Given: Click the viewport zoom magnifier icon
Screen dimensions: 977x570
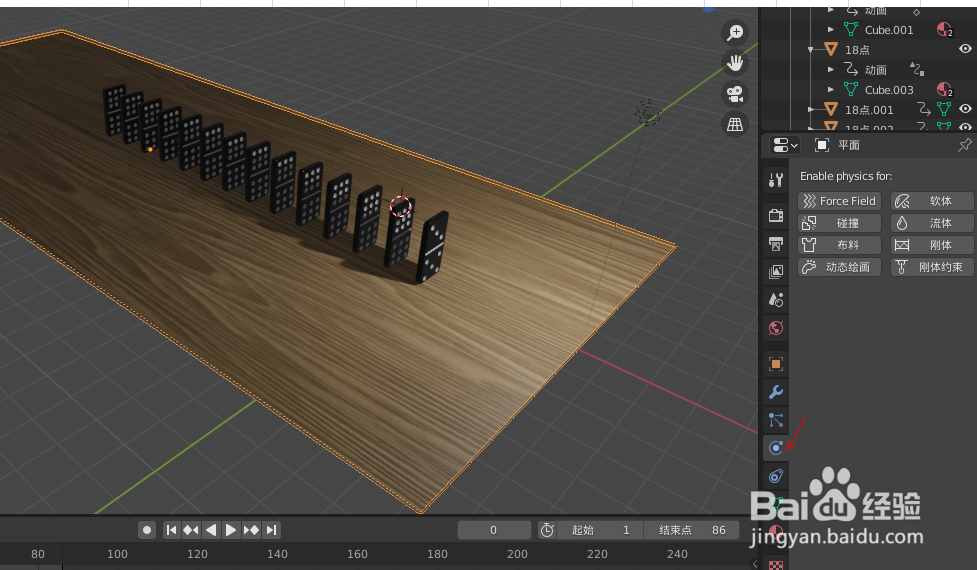Looking at the screenshot, I should (x=735, y=32).
